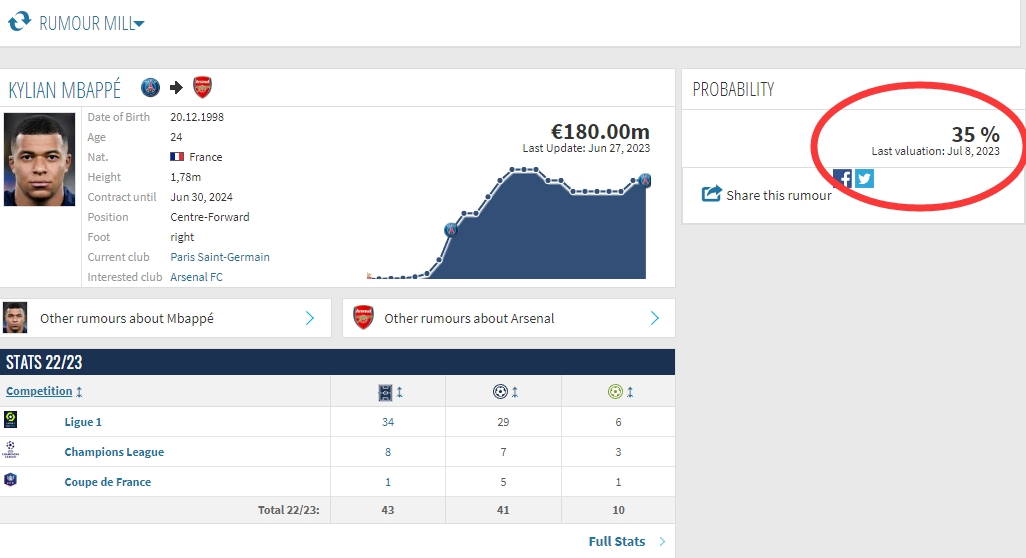Click the French flag icon

[177, 157]
